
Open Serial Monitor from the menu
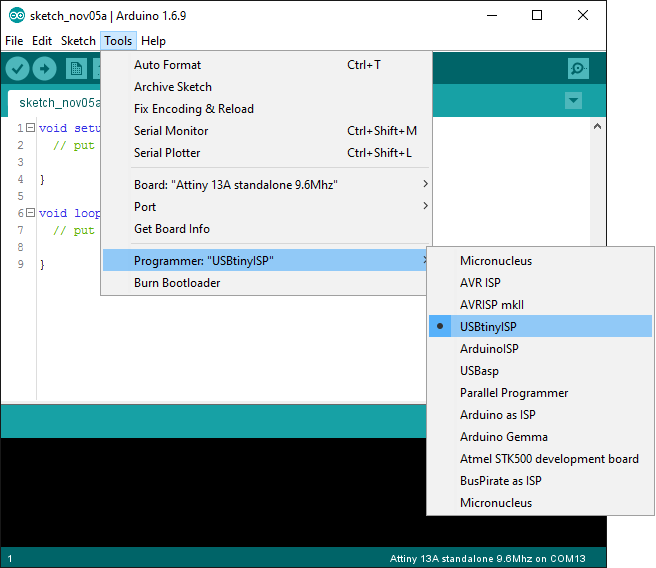[x=267, y=131]
